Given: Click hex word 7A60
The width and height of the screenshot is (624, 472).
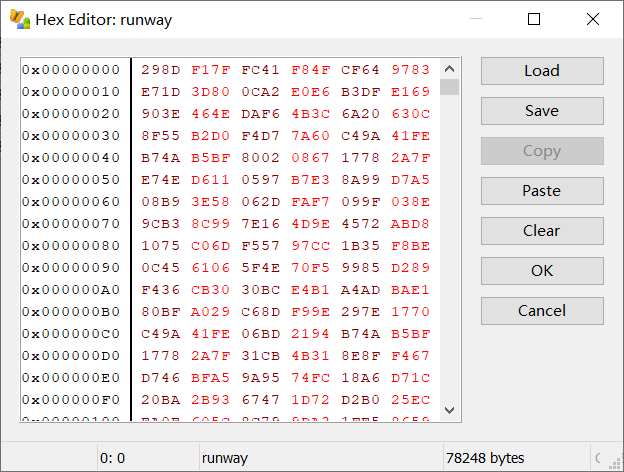Looking at the screenshot, I should (310, 136).
